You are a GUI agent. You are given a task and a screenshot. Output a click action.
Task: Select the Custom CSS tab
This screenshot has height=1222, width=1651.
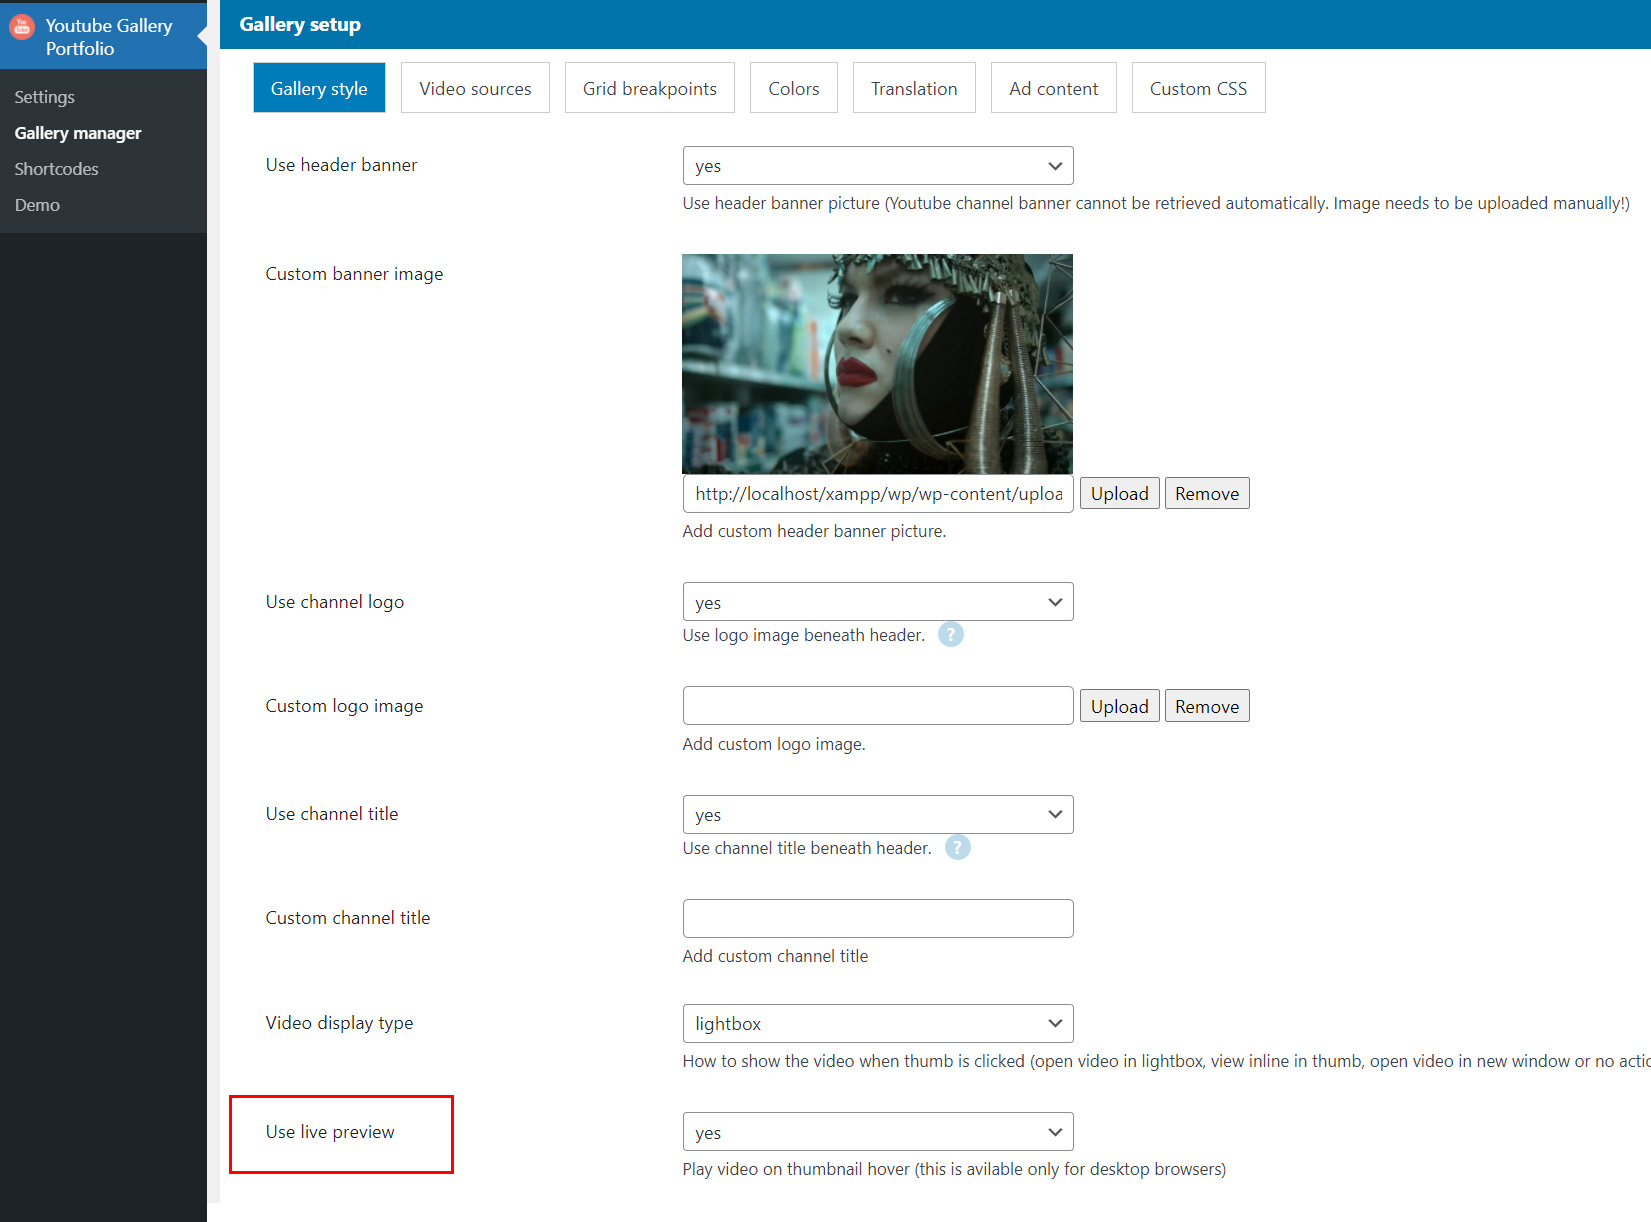[x=1197, y=88]
